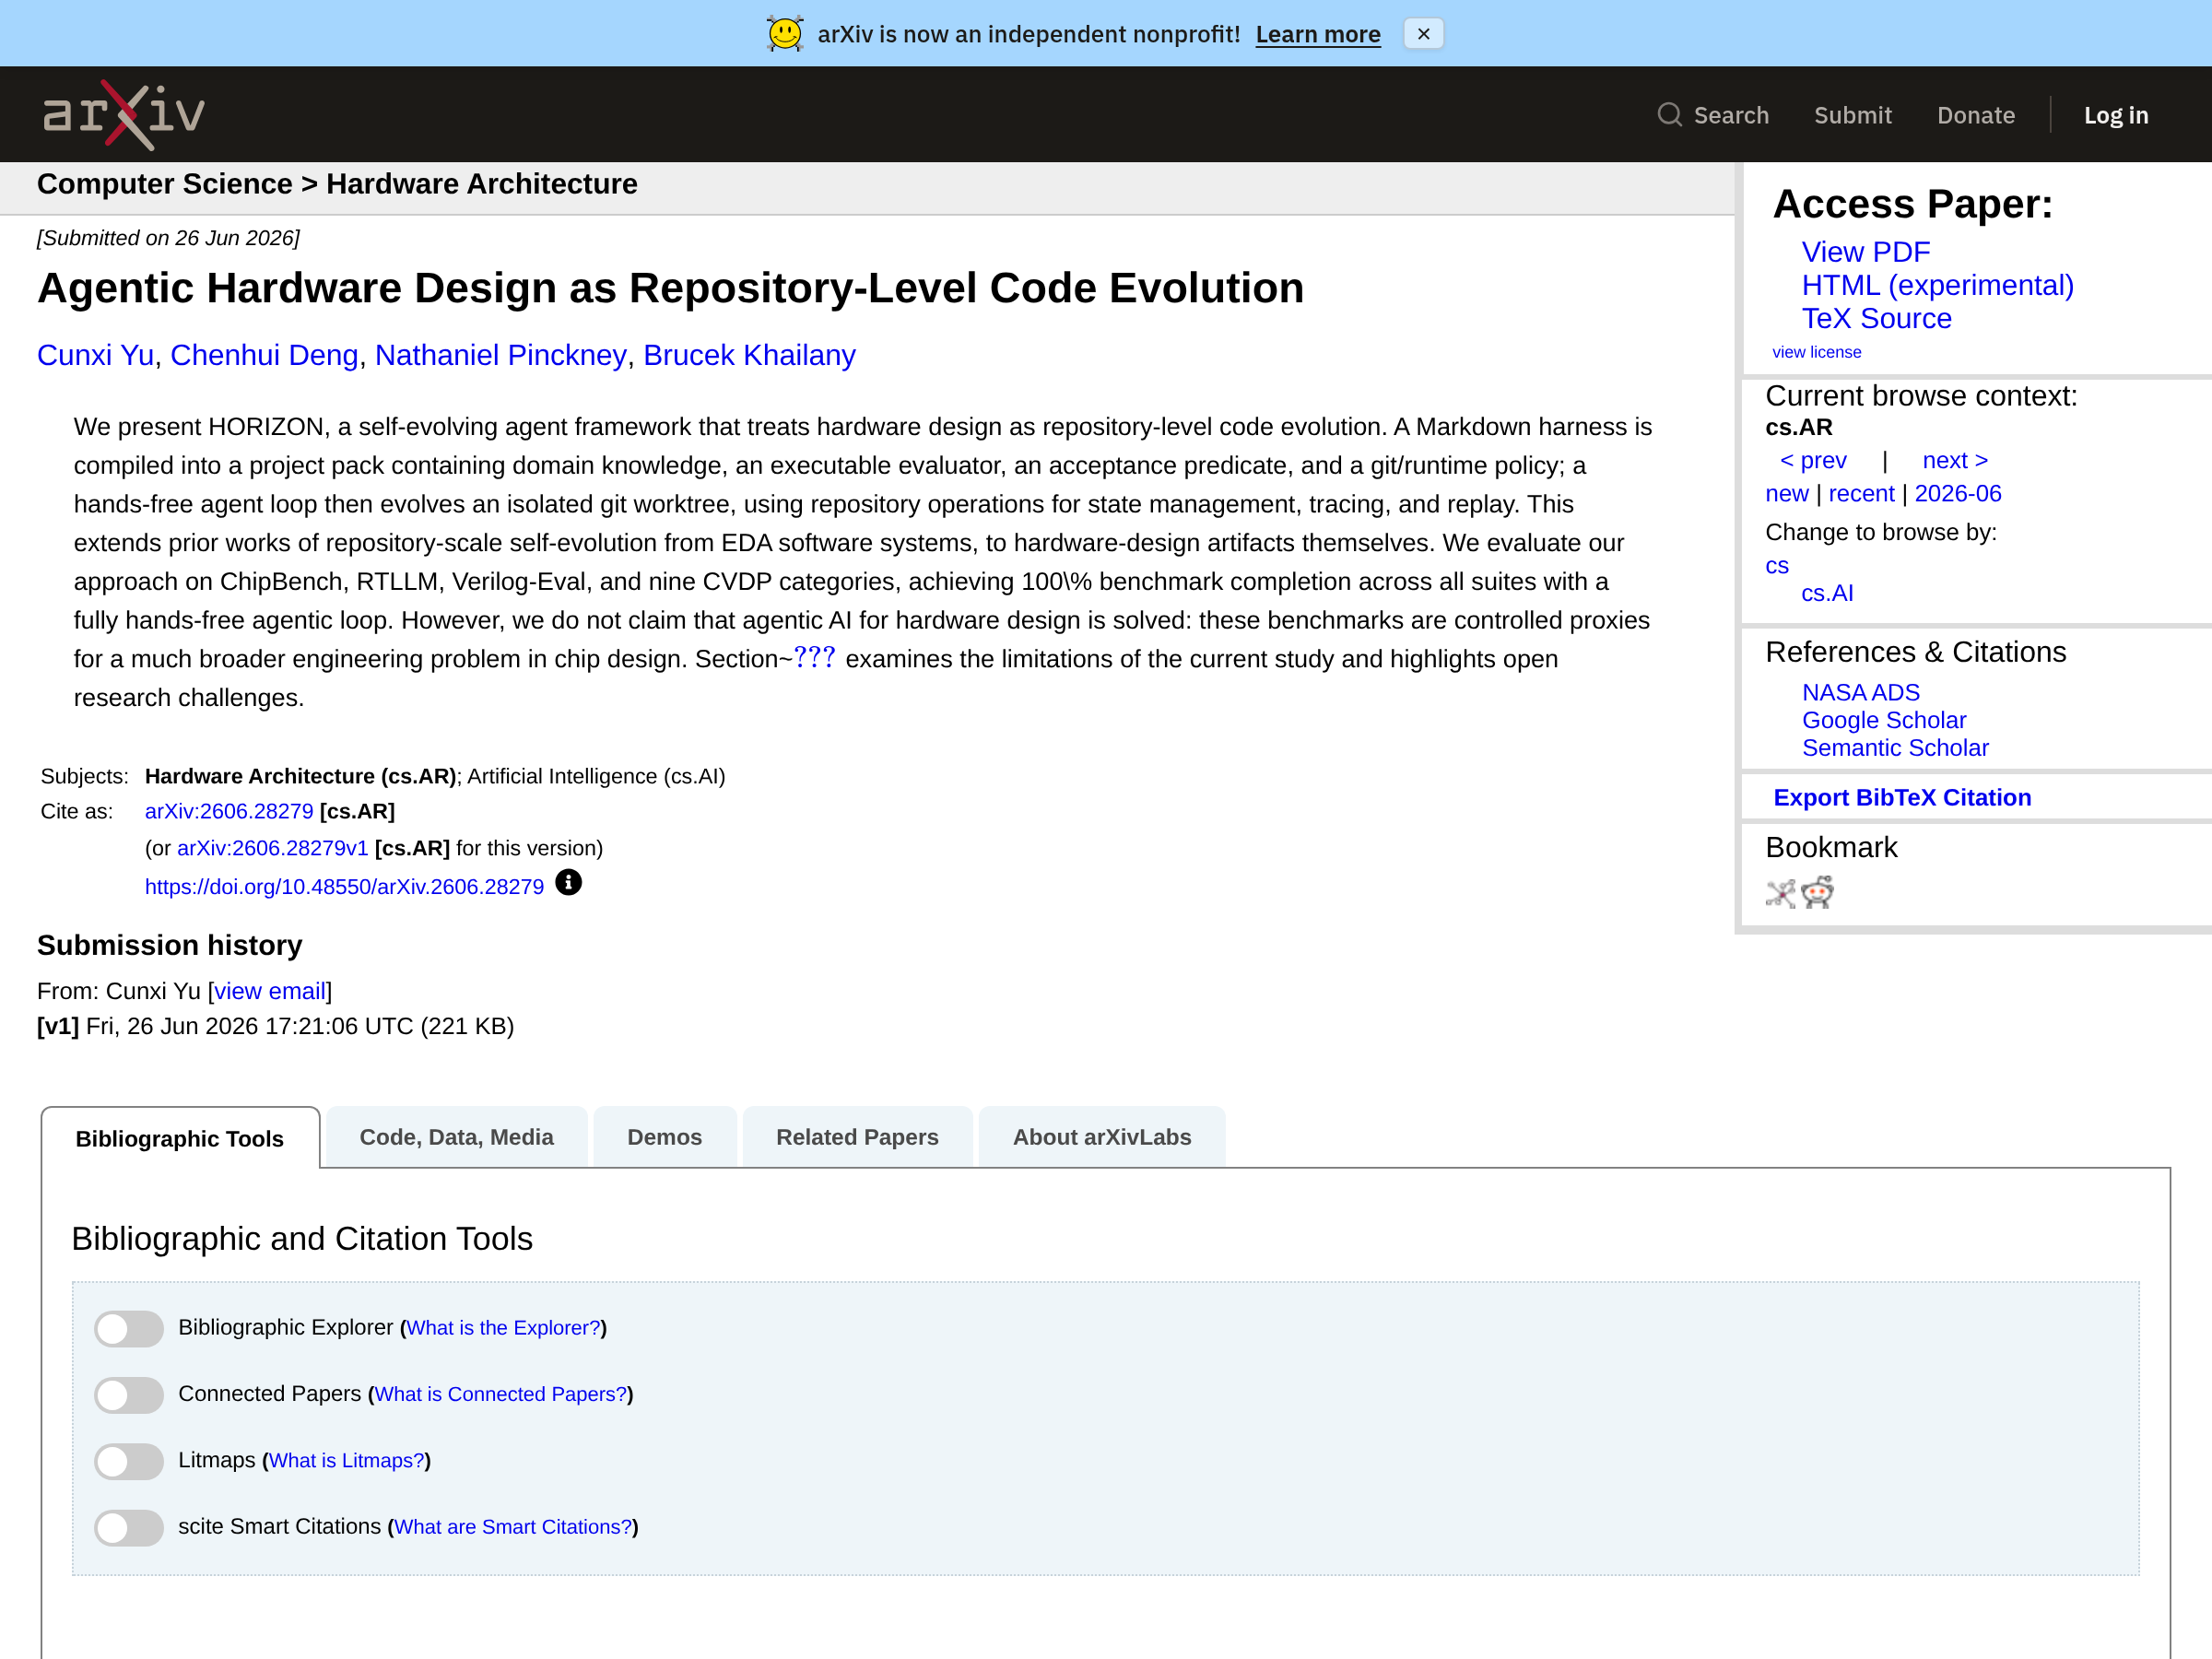Browse by cs.AI category
This screenshot has width=2212, height=1659.
tap(1827, 593)
